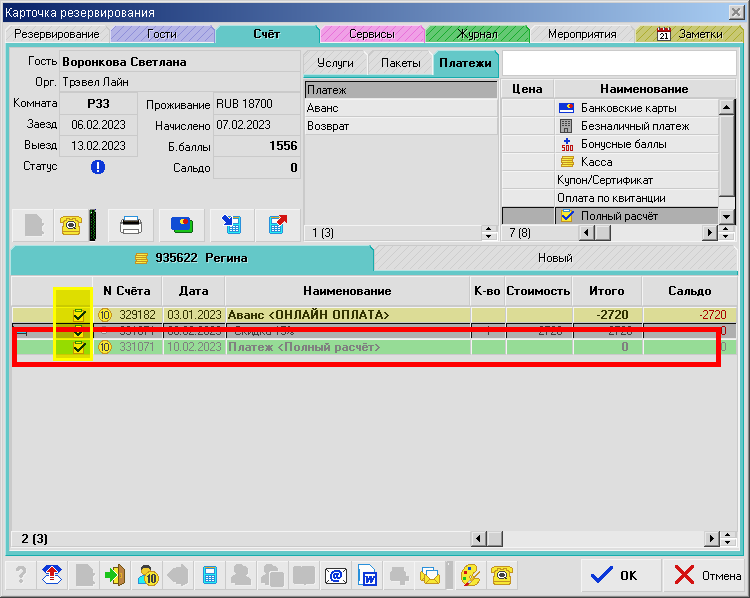Click the calculator with blue arrow icon

tap(231, 224)
